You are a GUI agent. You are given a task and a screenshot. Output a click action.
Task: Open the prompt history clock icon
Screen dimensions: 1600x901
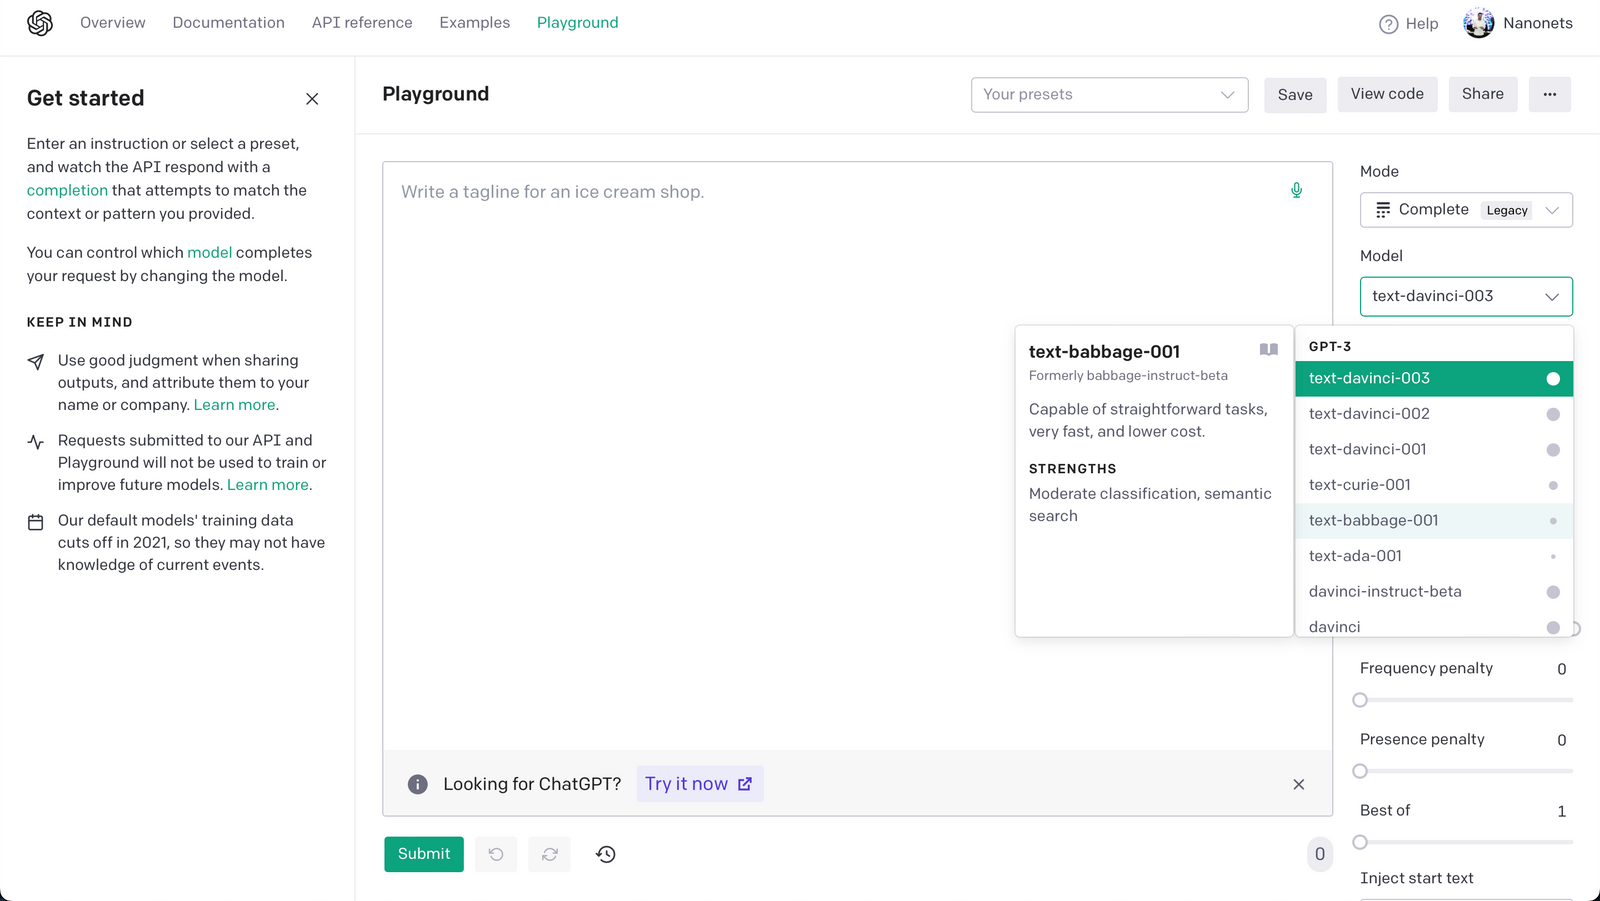click(x=606, y=854)
